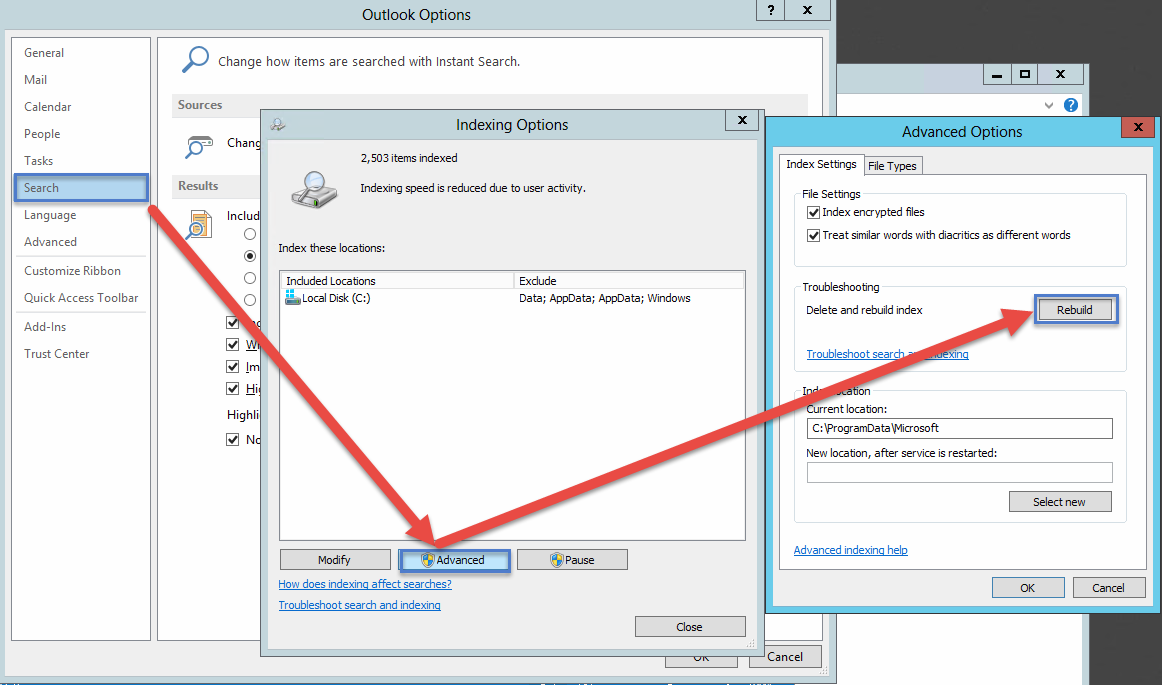Close the Indexing Options window with X
1162x685 pixels.
click(x=742, y=120)
